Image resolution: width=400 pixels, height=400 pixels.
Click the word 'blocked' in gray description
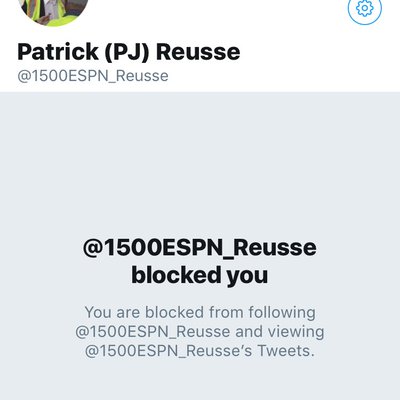174,313
